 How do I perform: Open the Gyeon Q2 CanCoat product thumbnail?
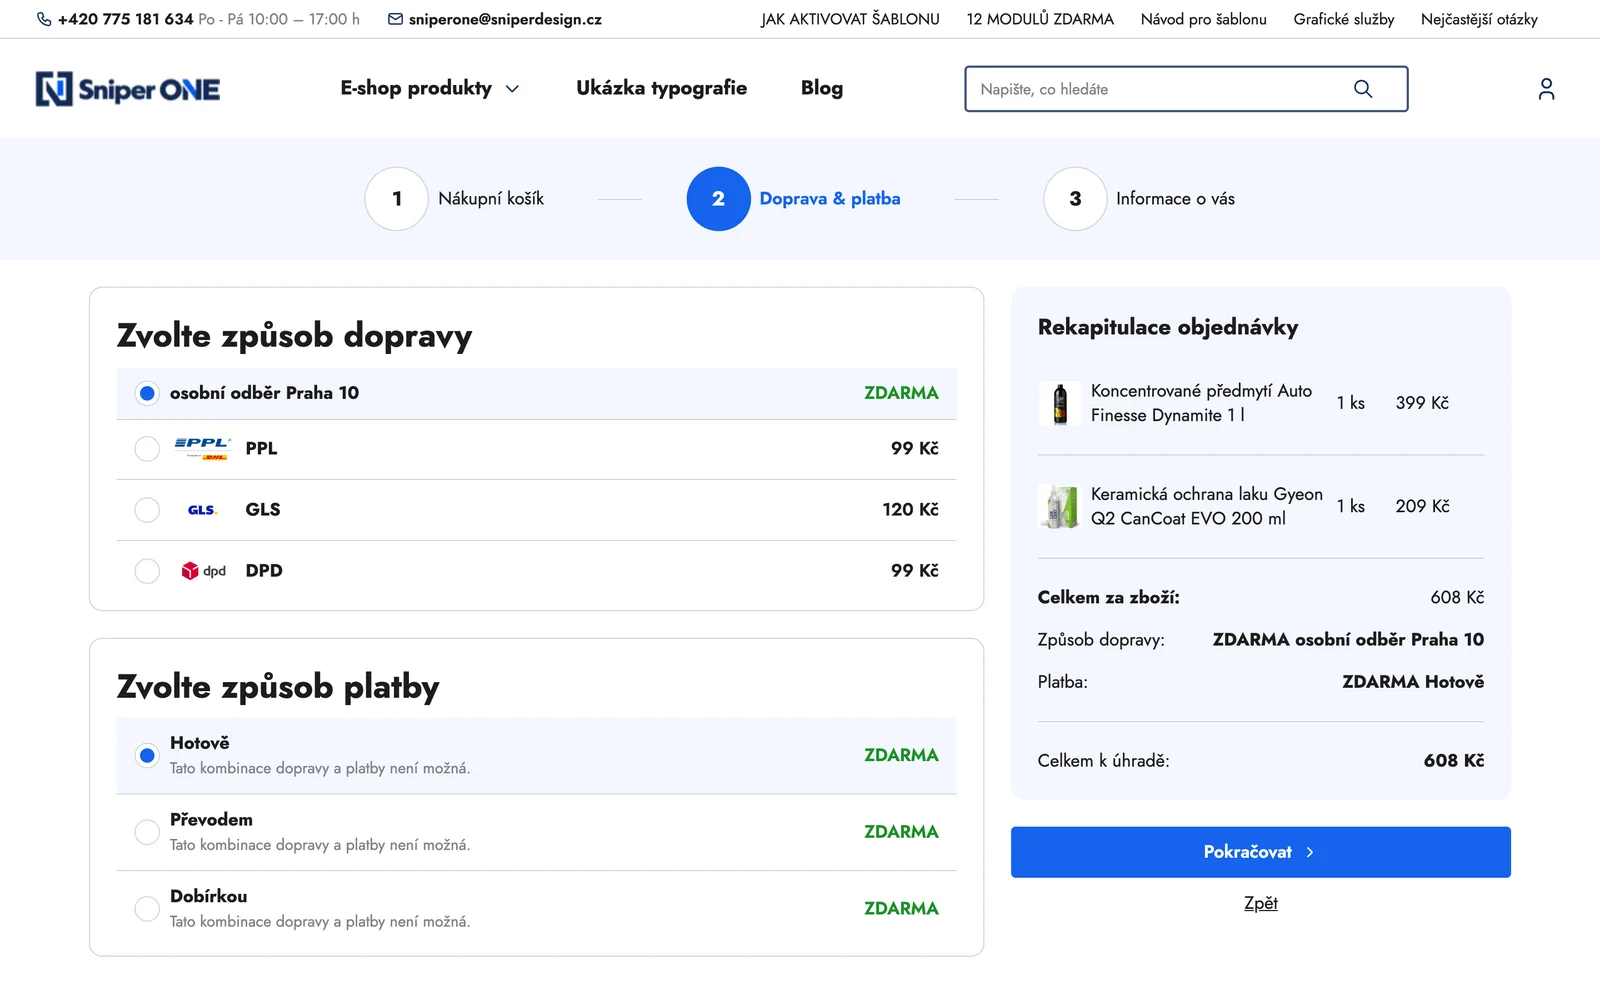pyautogui.click(x=1060, y=507)
